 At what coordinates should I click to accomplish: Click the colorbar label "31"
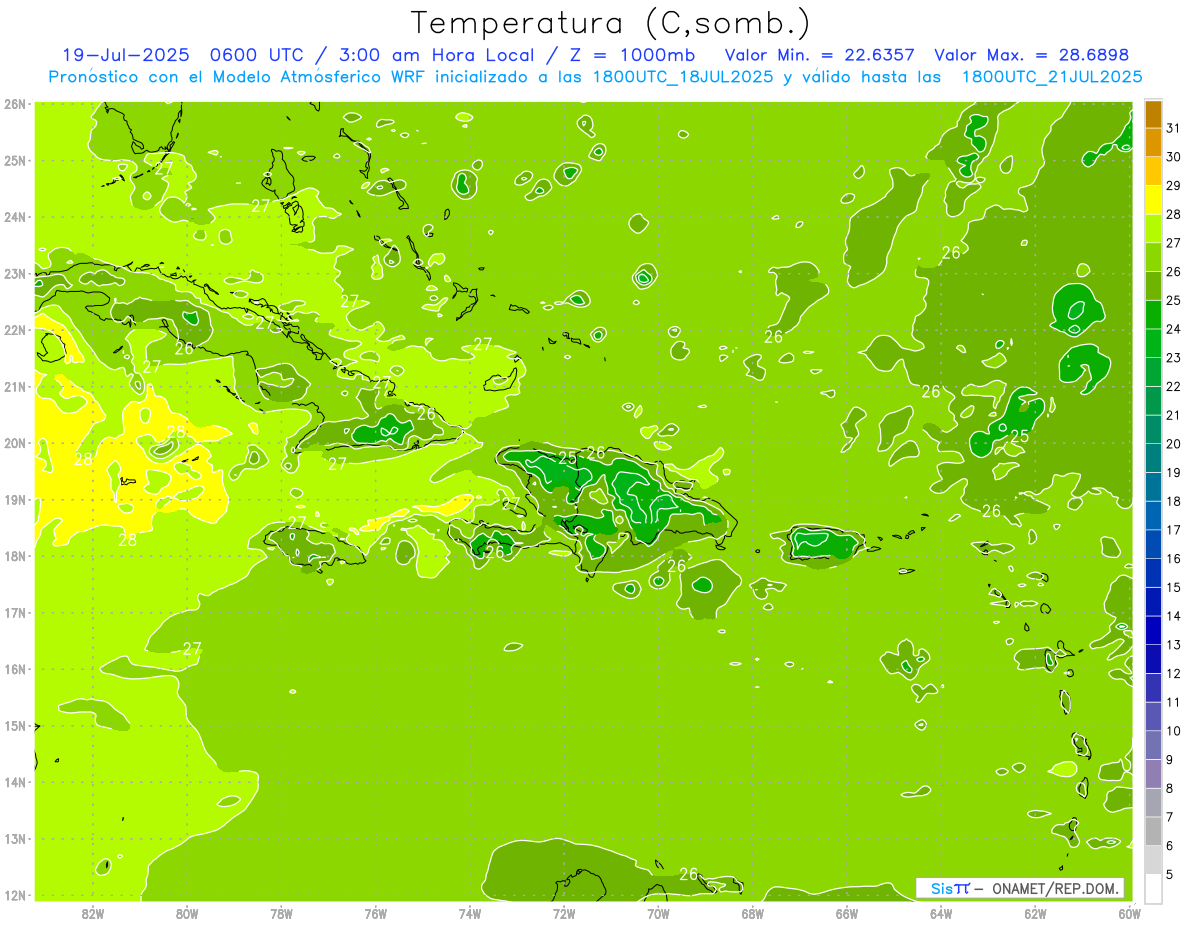click(1173, 129)
